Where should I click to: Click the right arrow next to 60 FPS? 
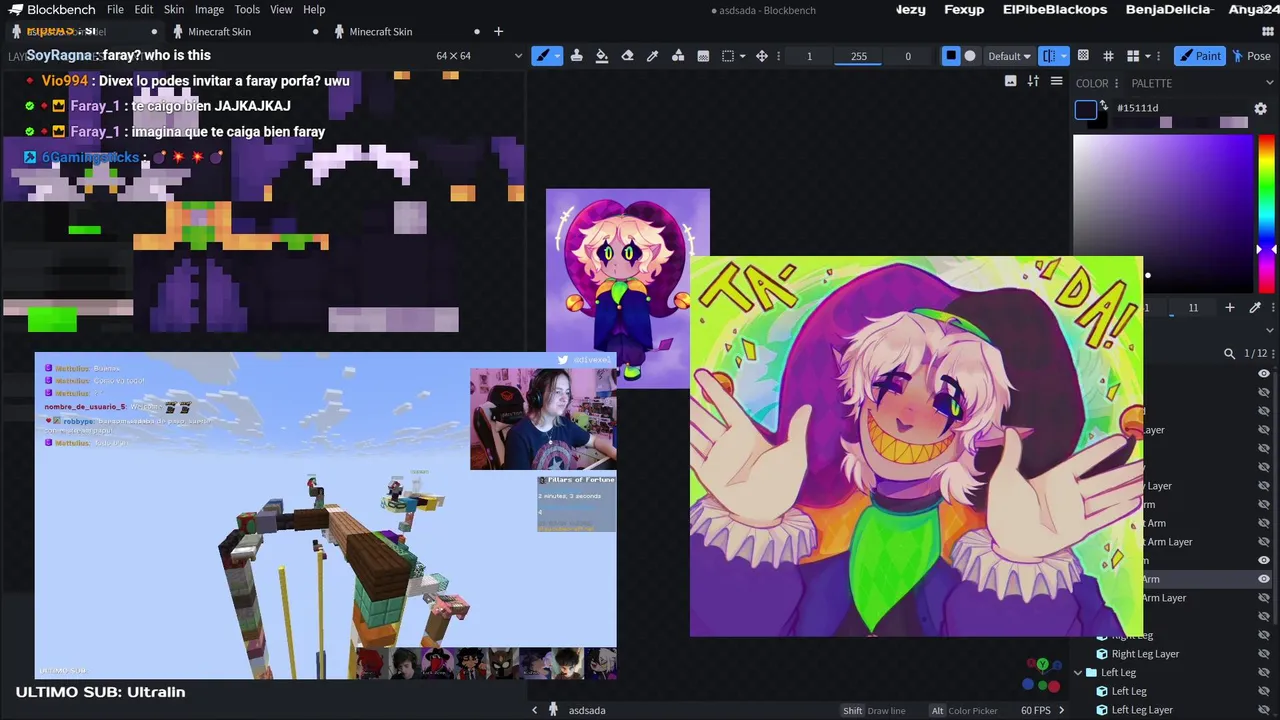(1061, 710)
